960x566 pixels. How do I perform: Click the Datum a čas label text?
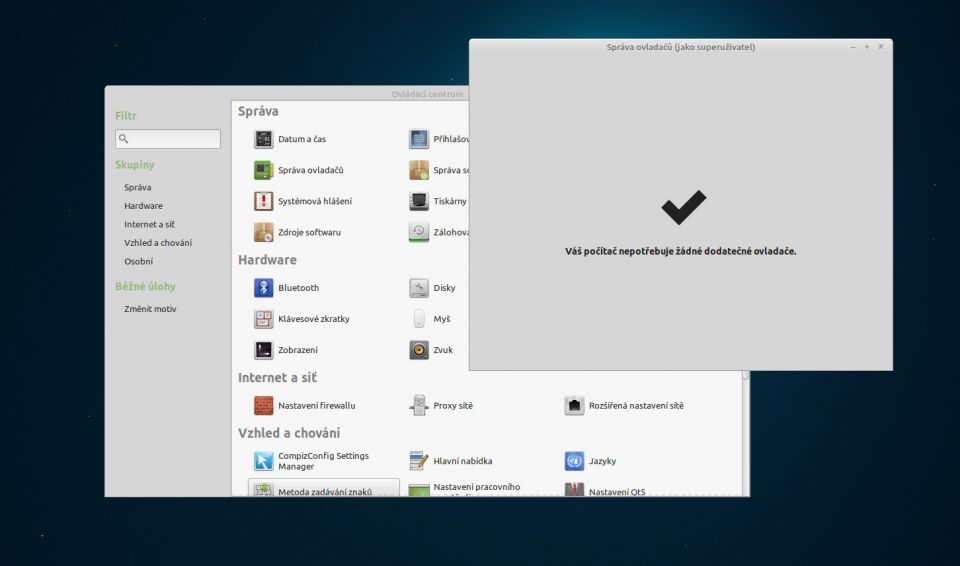(x=302, y=139)
